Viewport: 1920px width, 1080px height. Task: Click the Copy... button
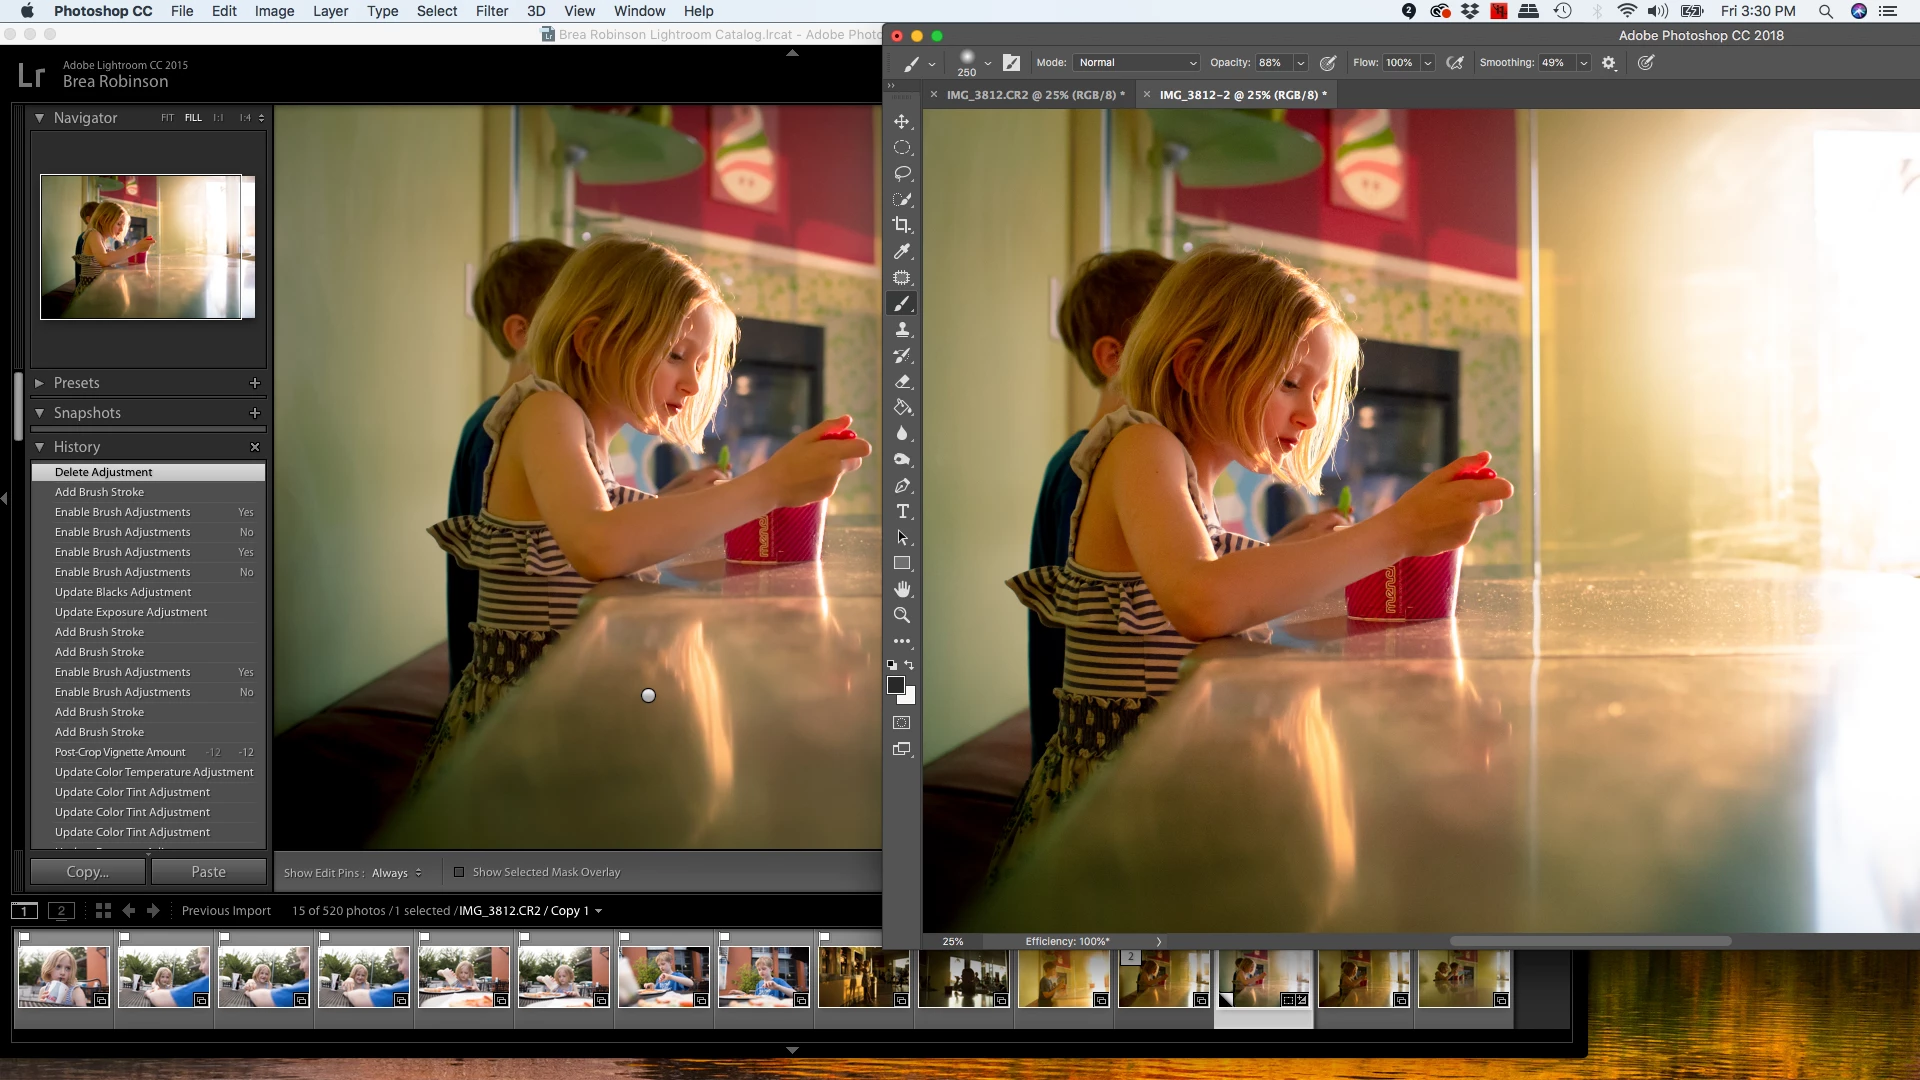click(x=88, y=872)
